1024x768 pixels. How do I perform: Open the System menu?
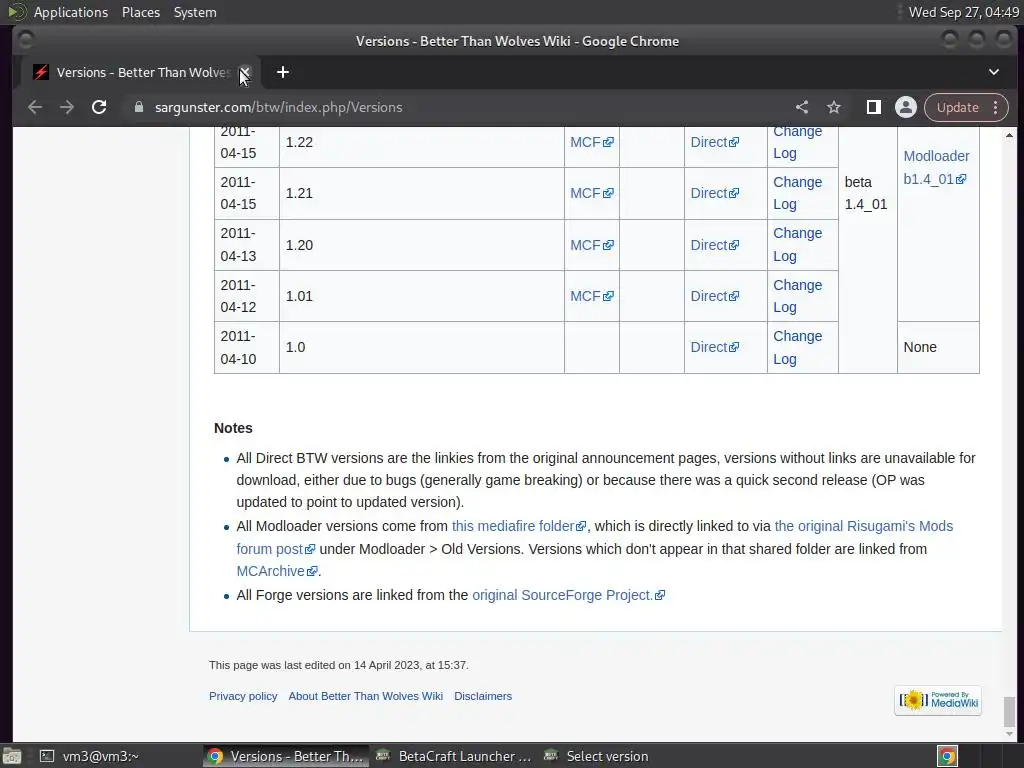pyautogui.click(x=195, y=12)
